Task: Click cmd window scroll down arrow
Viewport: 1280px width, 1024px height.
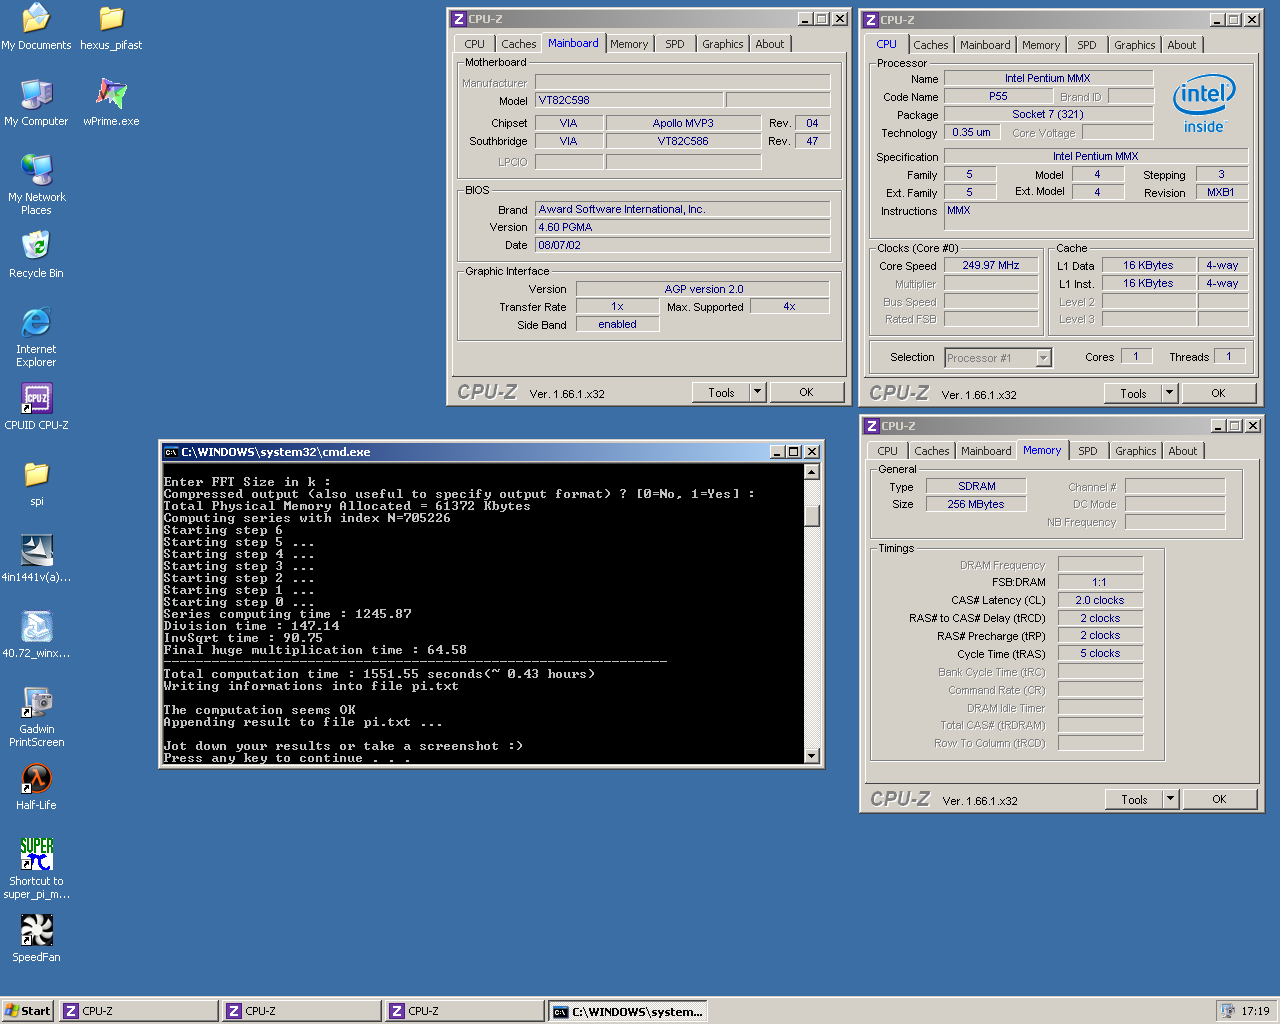Action: pyautogui.click(x=812, y=756)
